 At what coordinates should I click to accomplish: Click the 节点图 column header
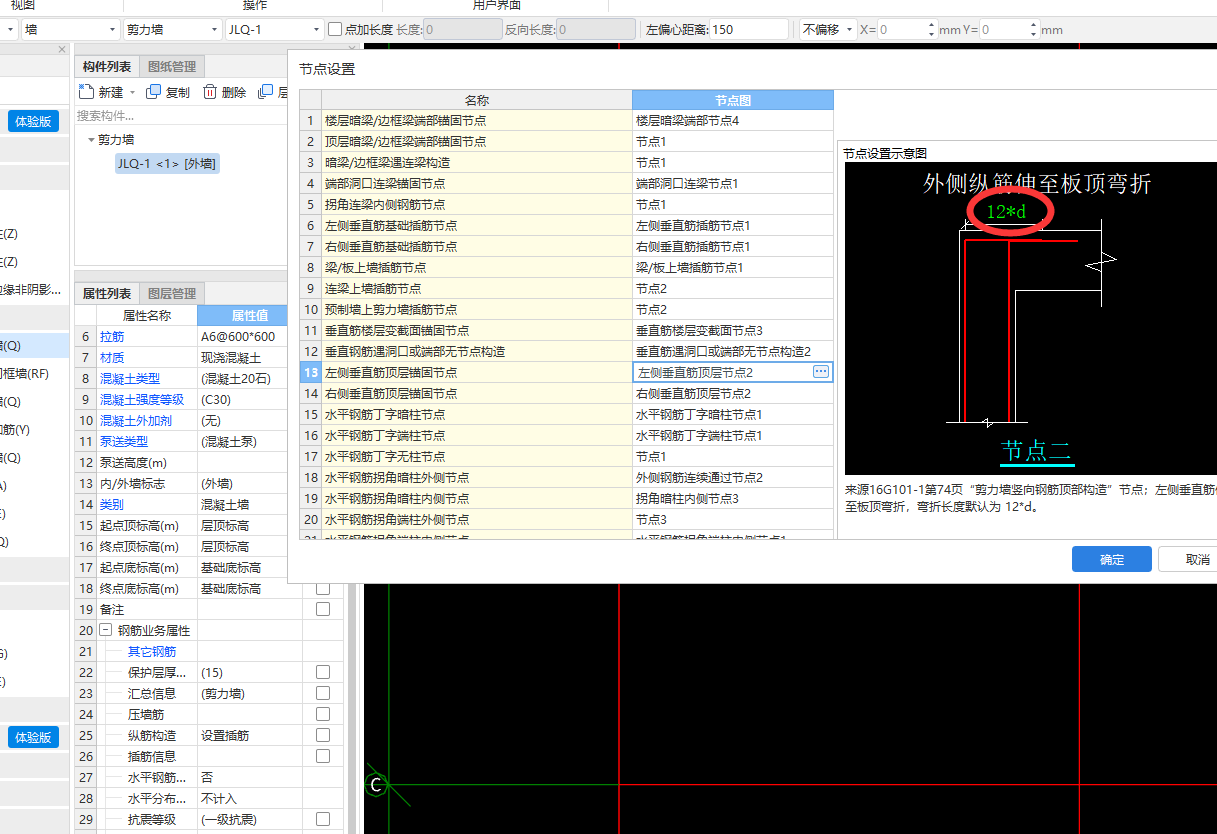[x=733, y=100]
